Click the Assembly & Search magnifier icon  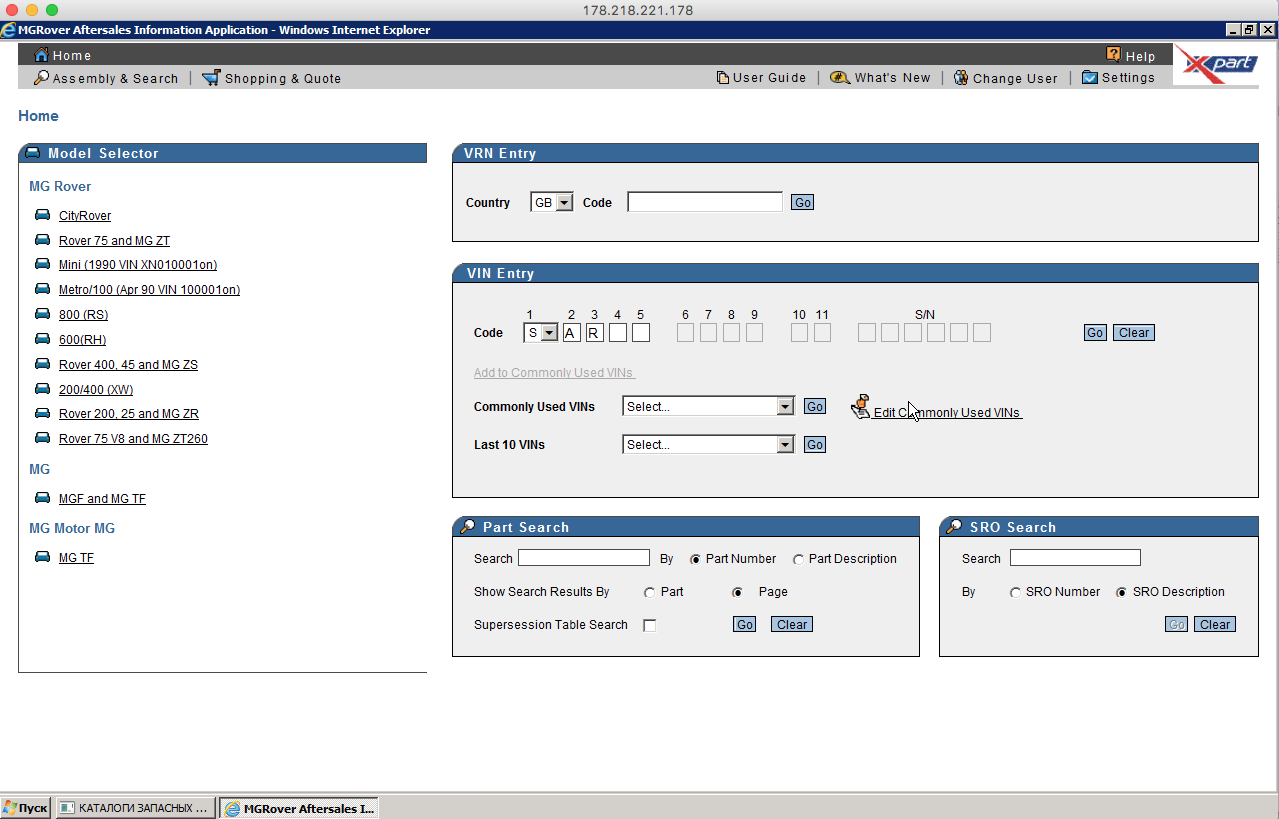click(x=41, y=78)
